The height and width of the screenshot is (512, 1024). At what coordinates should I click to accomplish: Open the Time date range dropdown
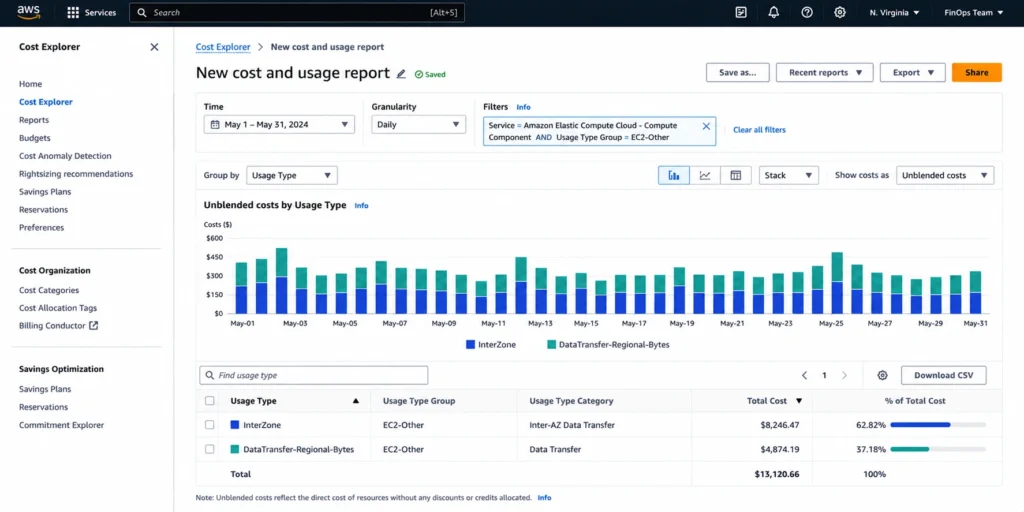(x=279, y=125)
